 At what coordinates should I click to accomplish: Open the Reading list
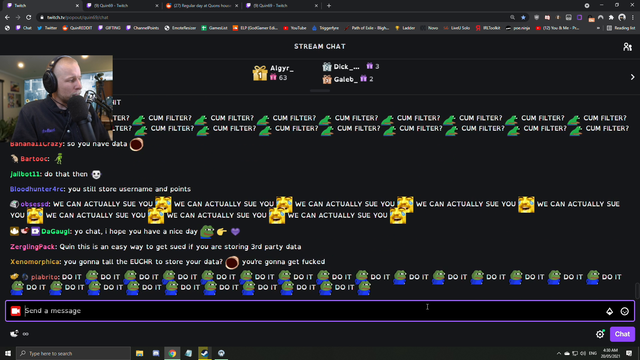coord(620,28)
